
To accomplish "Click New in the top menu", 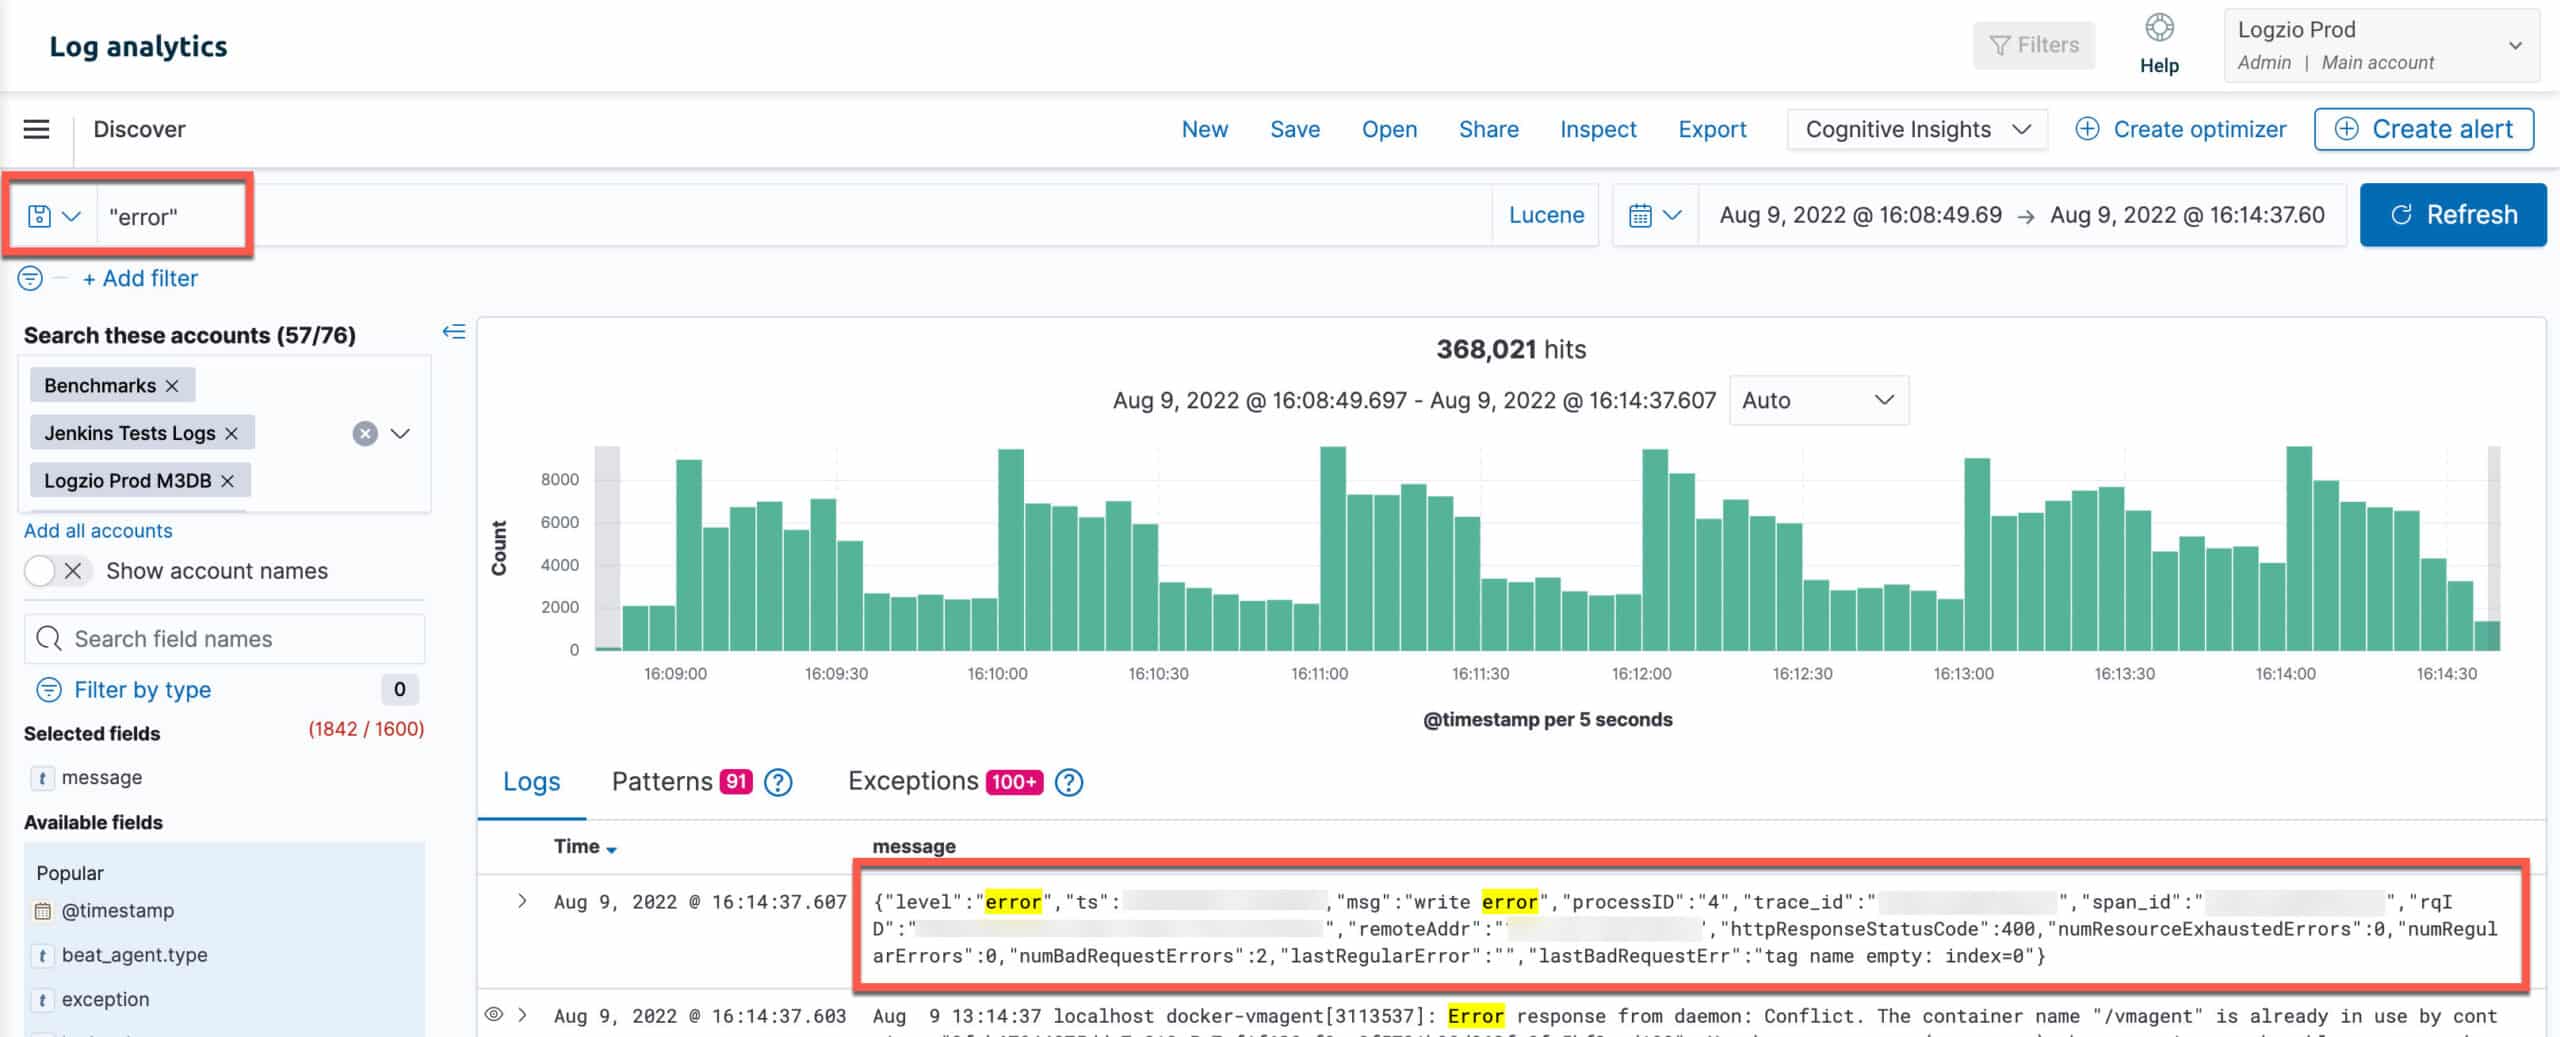I will tap(1204, 129).
